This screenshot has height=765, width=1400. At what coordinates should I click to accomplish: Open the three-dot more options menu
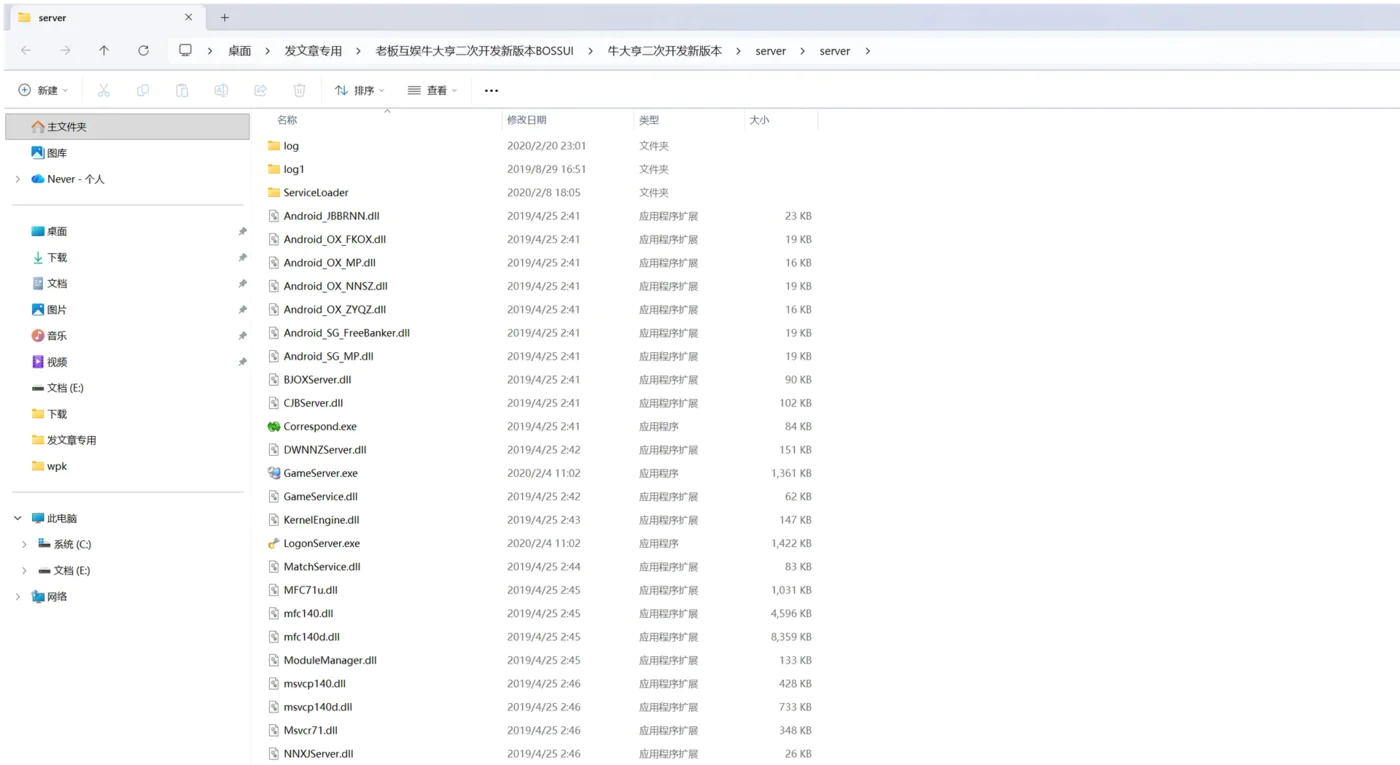click(491, 90)
